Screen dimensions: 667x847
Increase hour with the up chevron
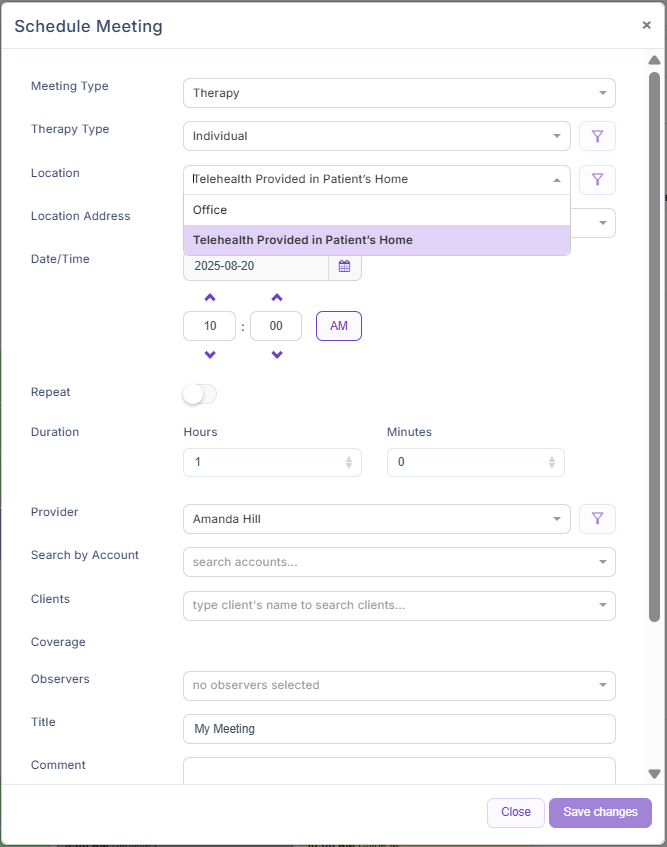(210, 298)
